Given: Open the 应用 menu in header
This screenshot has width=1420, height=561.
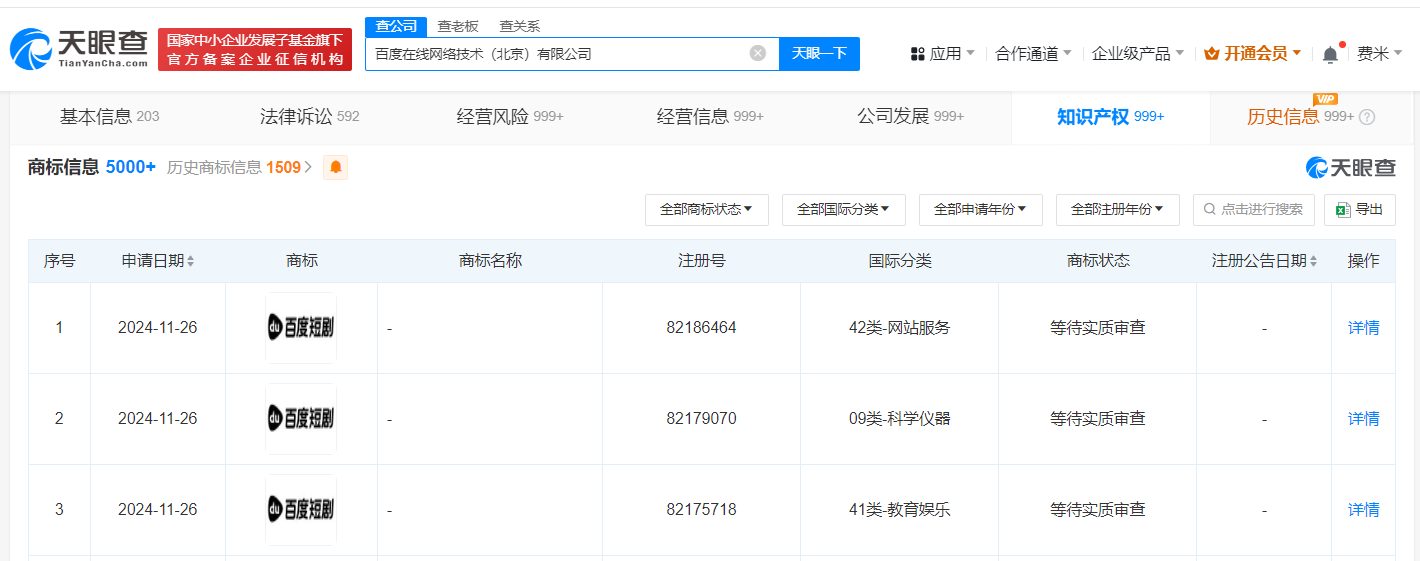Looking at the screenshot, I should (943, 54).
